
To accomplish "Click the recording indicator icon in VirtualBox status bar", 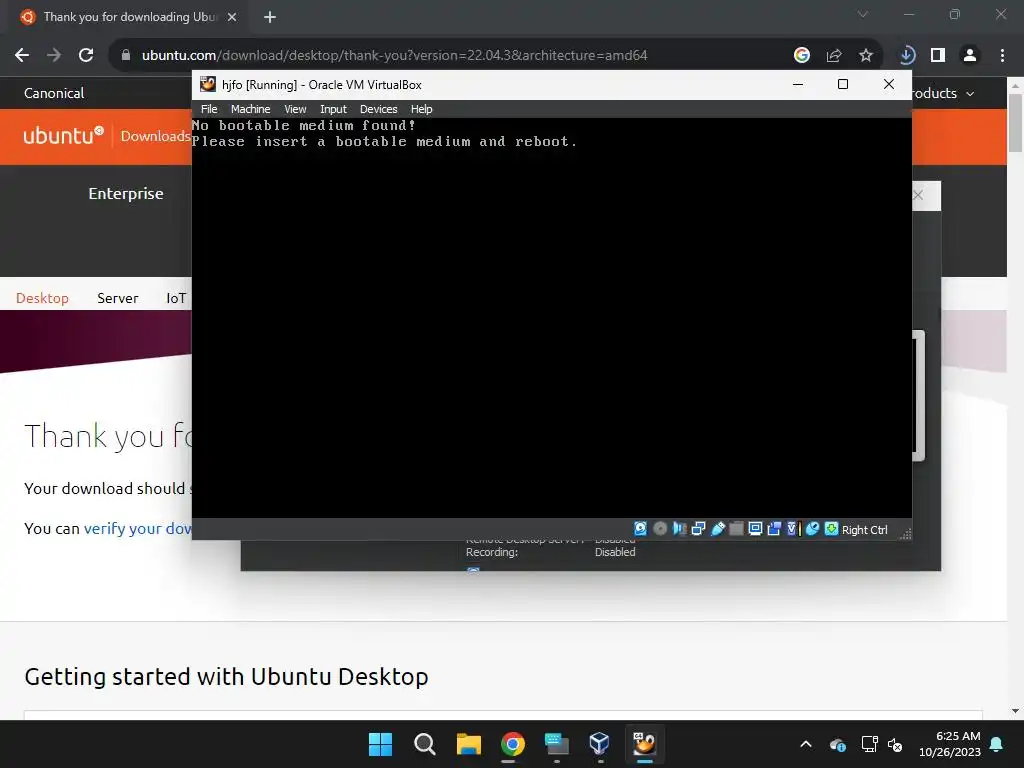I will click(x=774, y=529).
